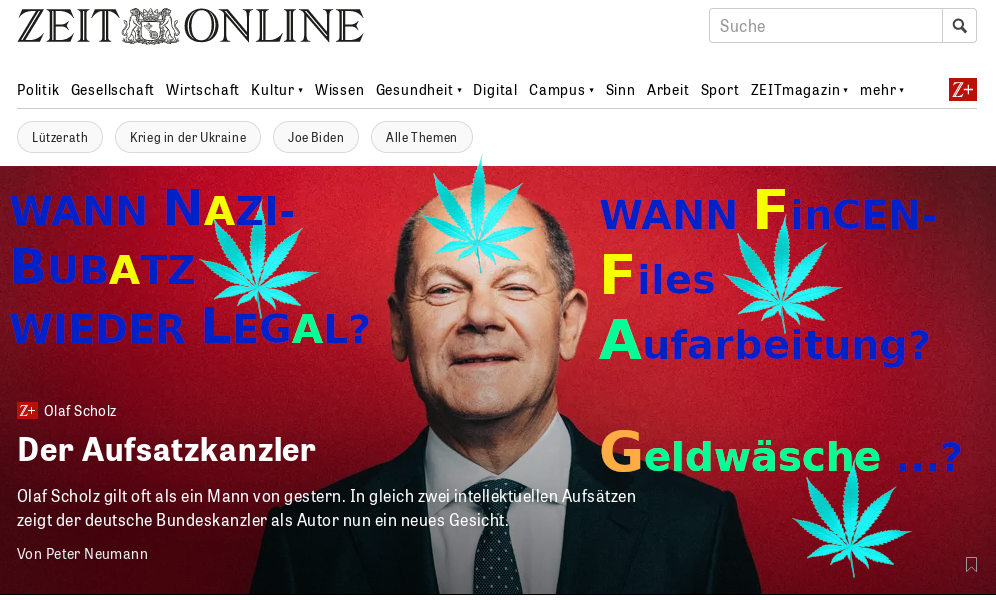This screenshot has height=600, width=996.
Task: Open the Z+ subscription icon in navigation
Action: [x=962, y=90]
